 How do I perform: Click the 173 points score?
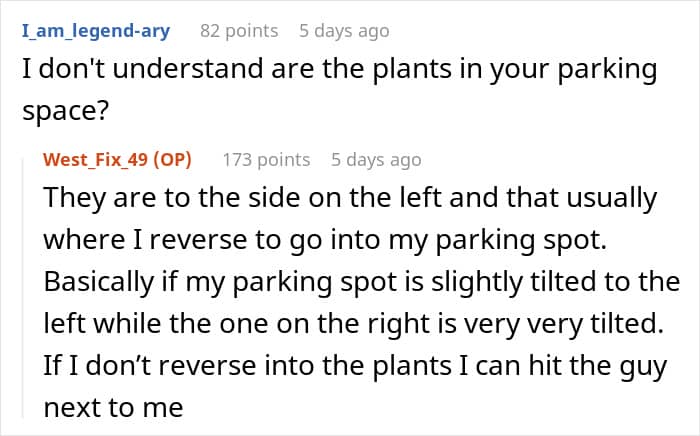point(266,160)
